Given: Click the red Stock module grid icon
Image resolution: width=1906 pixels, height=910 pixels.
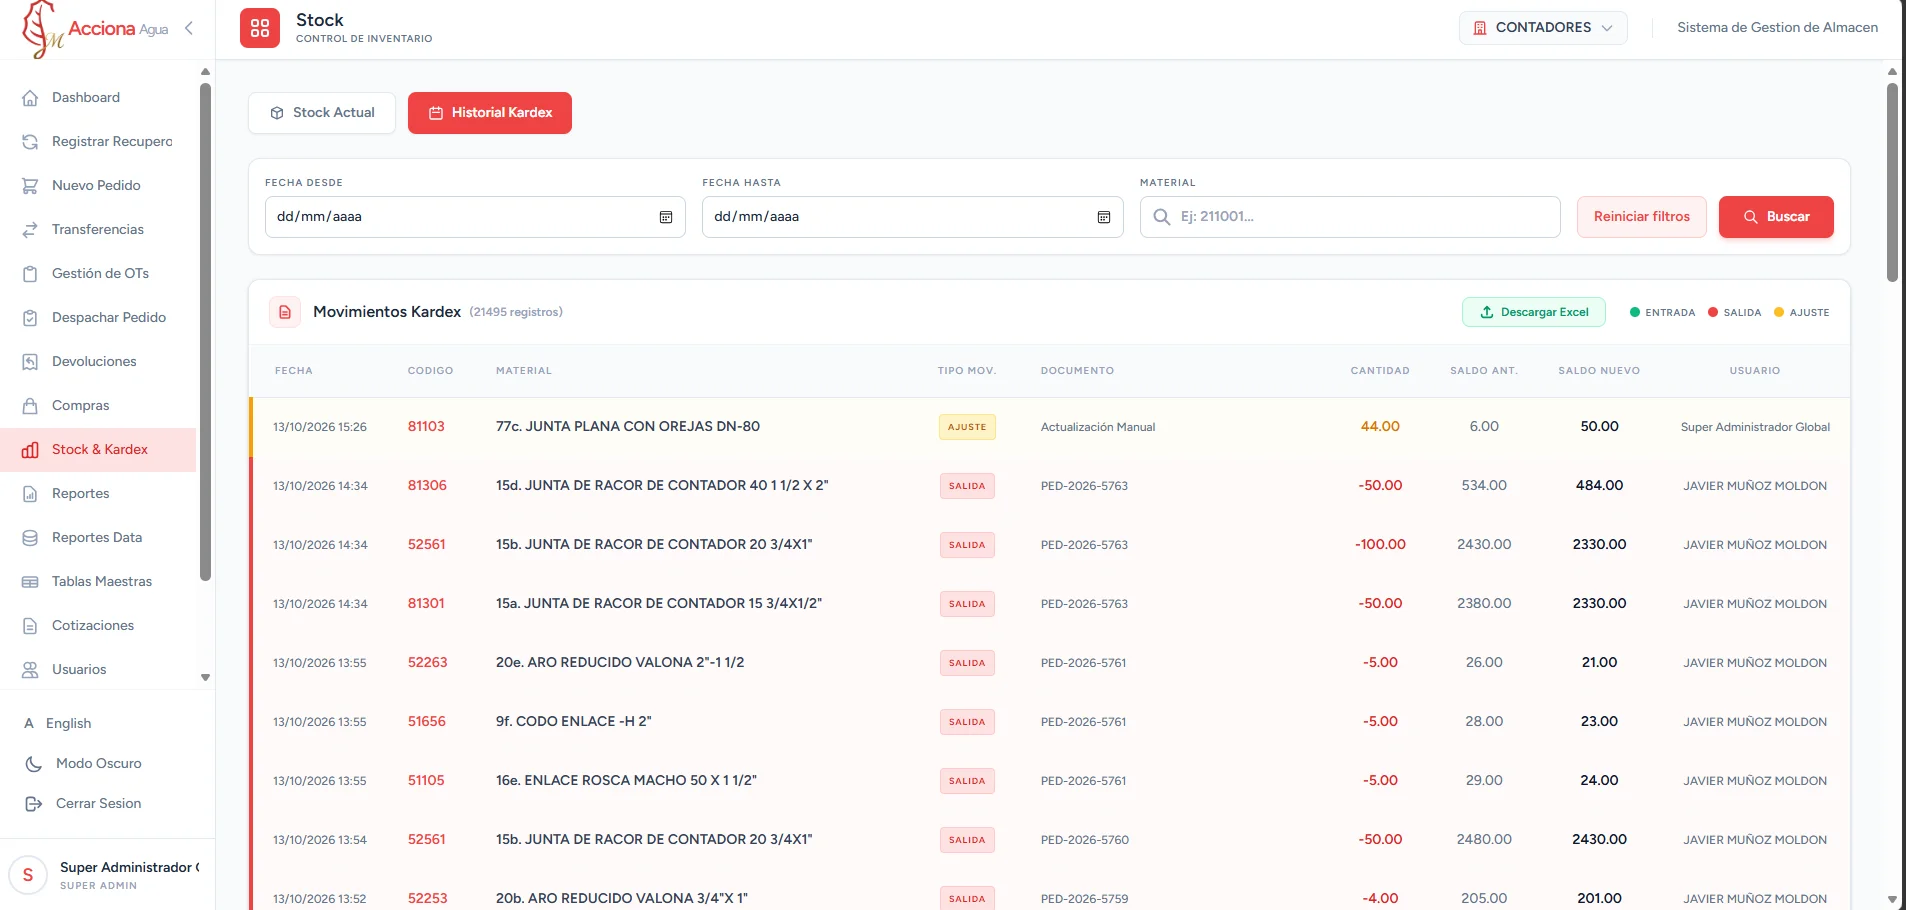Looking at the screenshot, I should click(x=260, y=28).
